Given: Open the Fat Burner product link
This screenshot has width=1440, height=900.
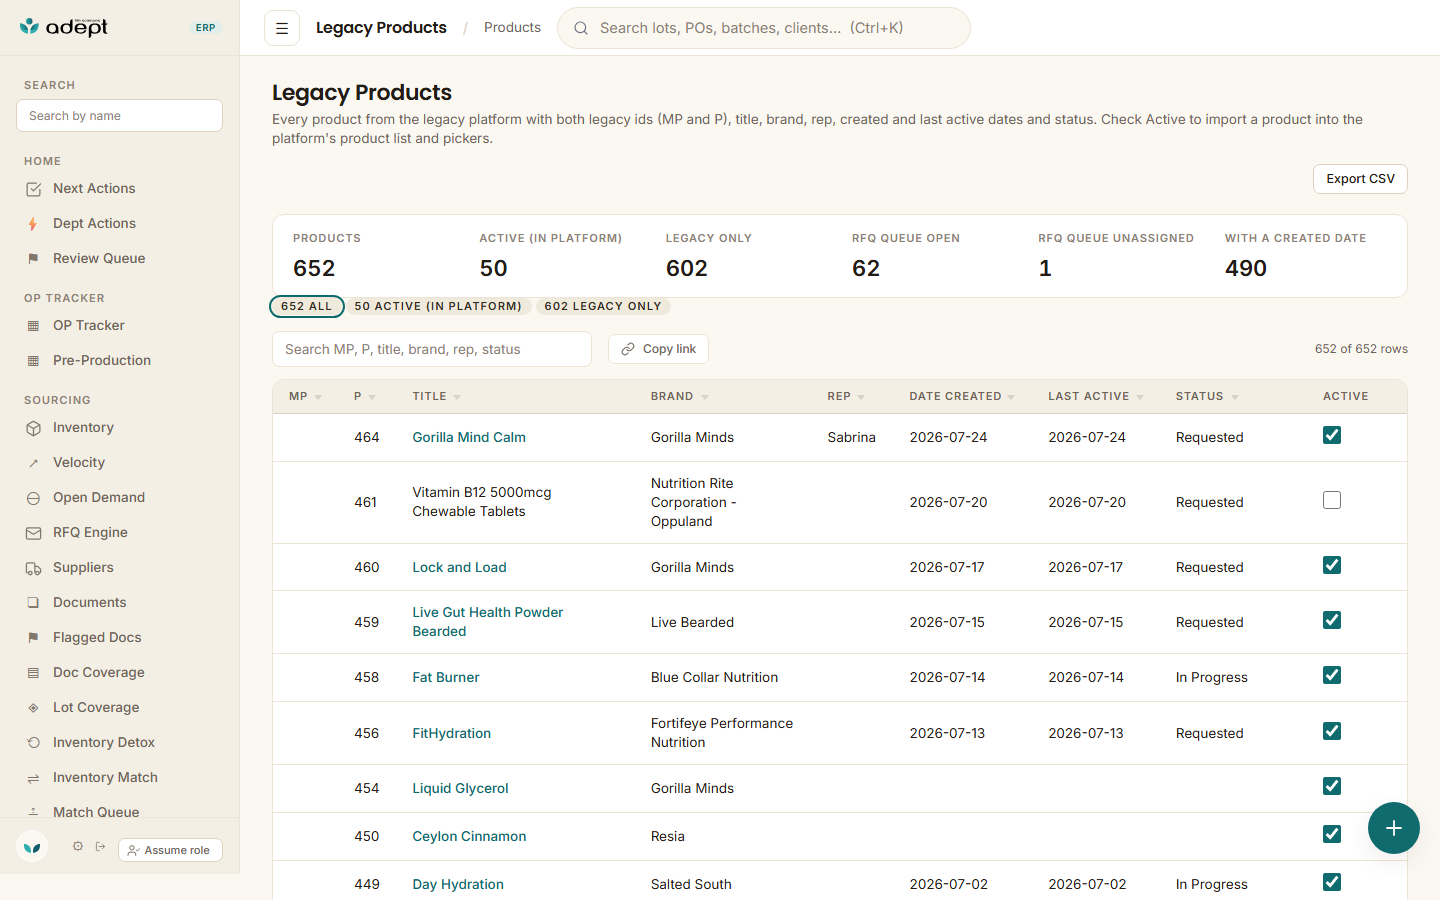Looking at the screenshot, I should coord(446,677).
